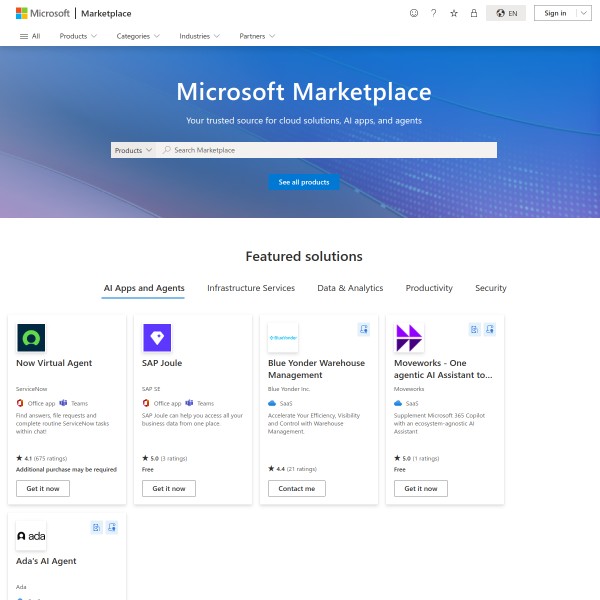Viewport: 600px width, 600px height.
Task: Click the Moveworks logo
Action: pyautogui.click(x=409, y=338)
